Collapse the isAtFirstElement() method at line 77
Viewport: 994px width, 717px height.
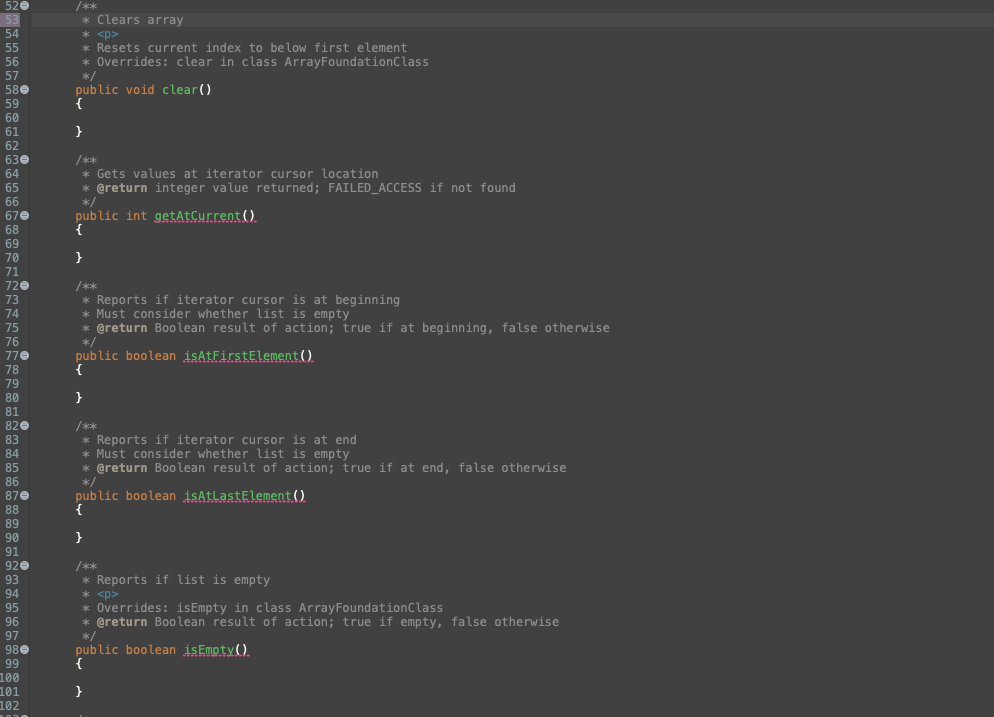click(25, 356)
